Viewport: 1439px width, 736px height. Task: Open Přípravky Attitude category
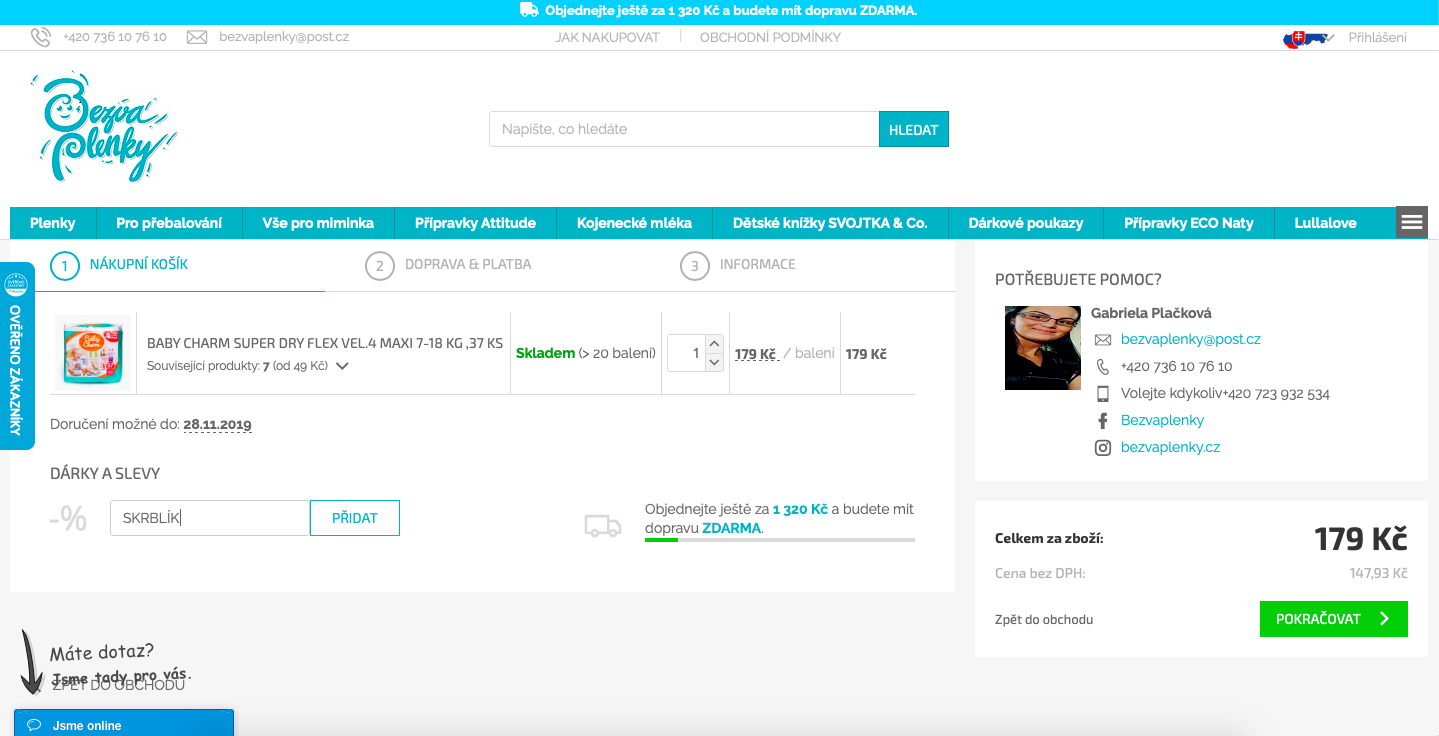(x=475, y=223)
